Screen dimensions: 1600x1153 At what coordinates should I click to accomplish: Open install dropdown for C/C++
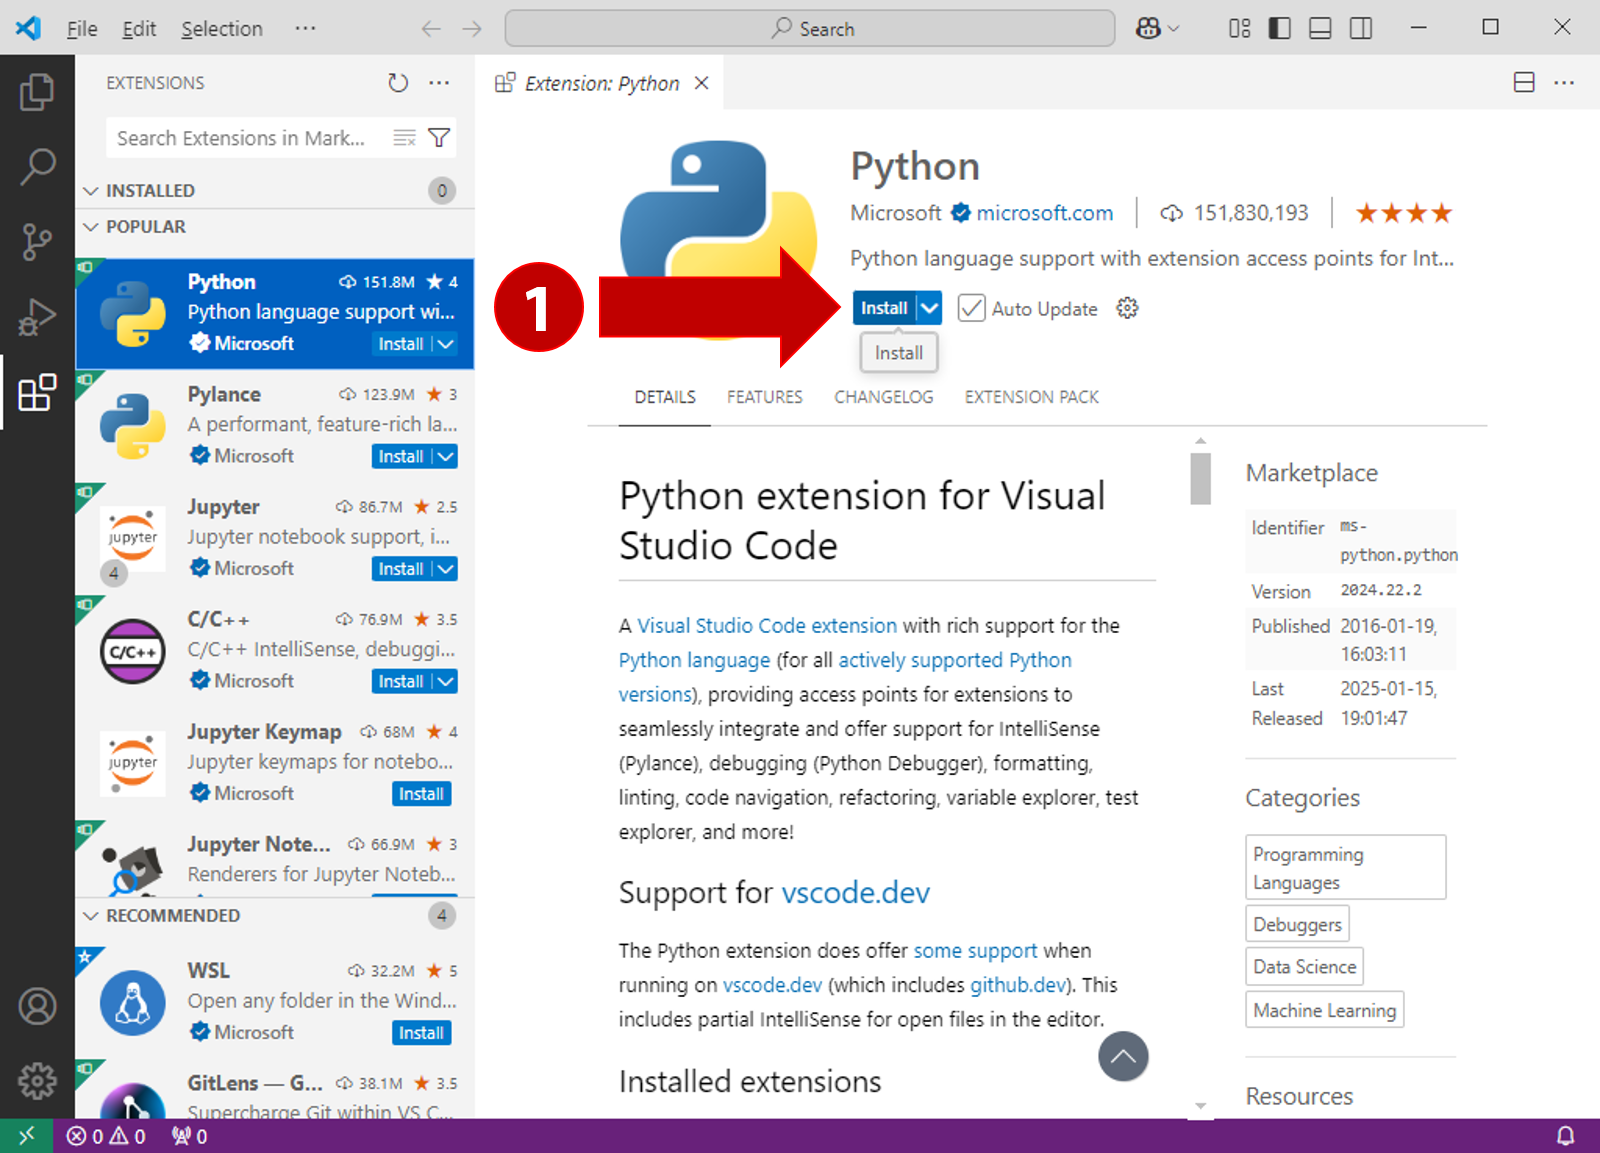tap(446, 681)
